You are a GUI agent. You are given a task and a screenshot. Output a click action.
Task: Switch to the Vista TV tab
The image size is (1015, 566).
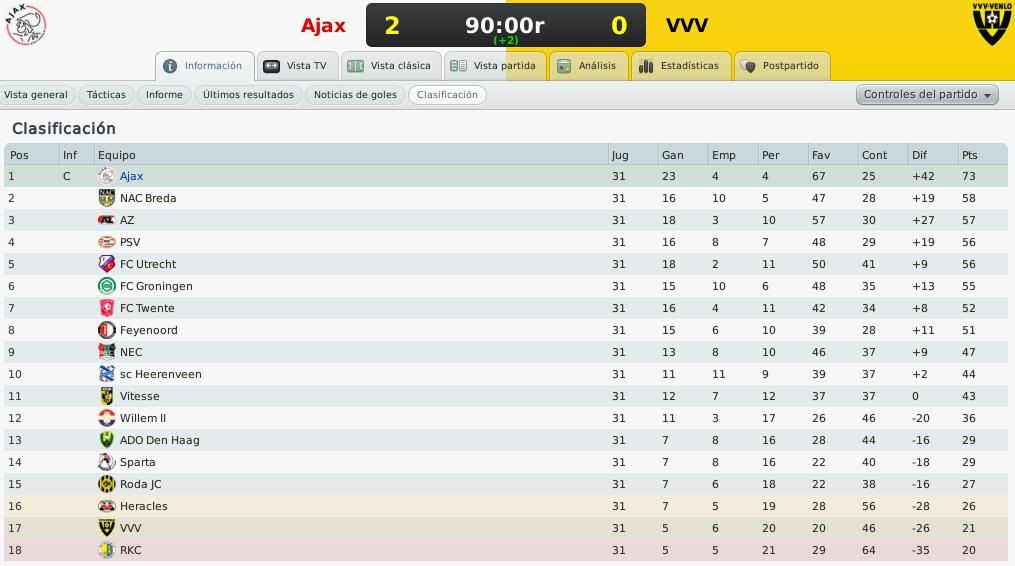point(297,66)
